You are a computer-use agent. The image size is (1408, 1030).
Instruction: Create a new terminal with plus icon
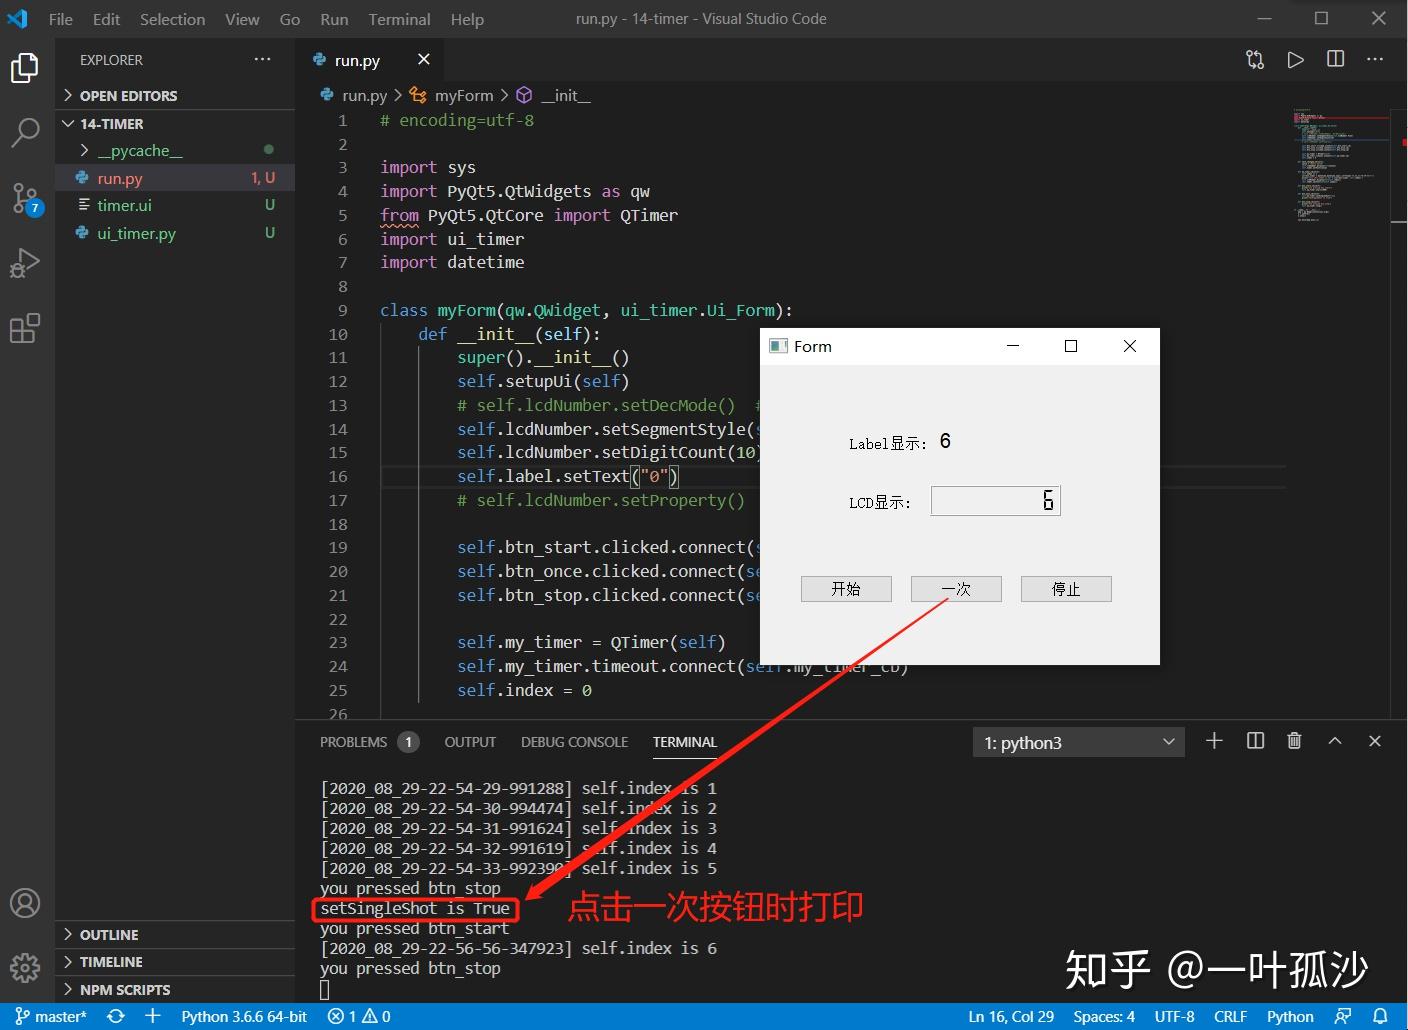[1214, 741]
